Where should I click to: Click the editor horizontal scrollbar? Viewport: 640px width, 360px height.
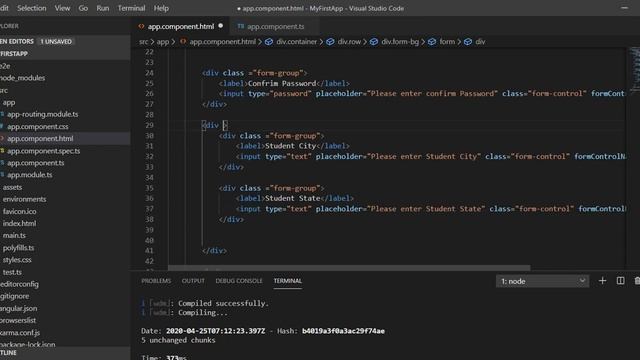(349, 268)
